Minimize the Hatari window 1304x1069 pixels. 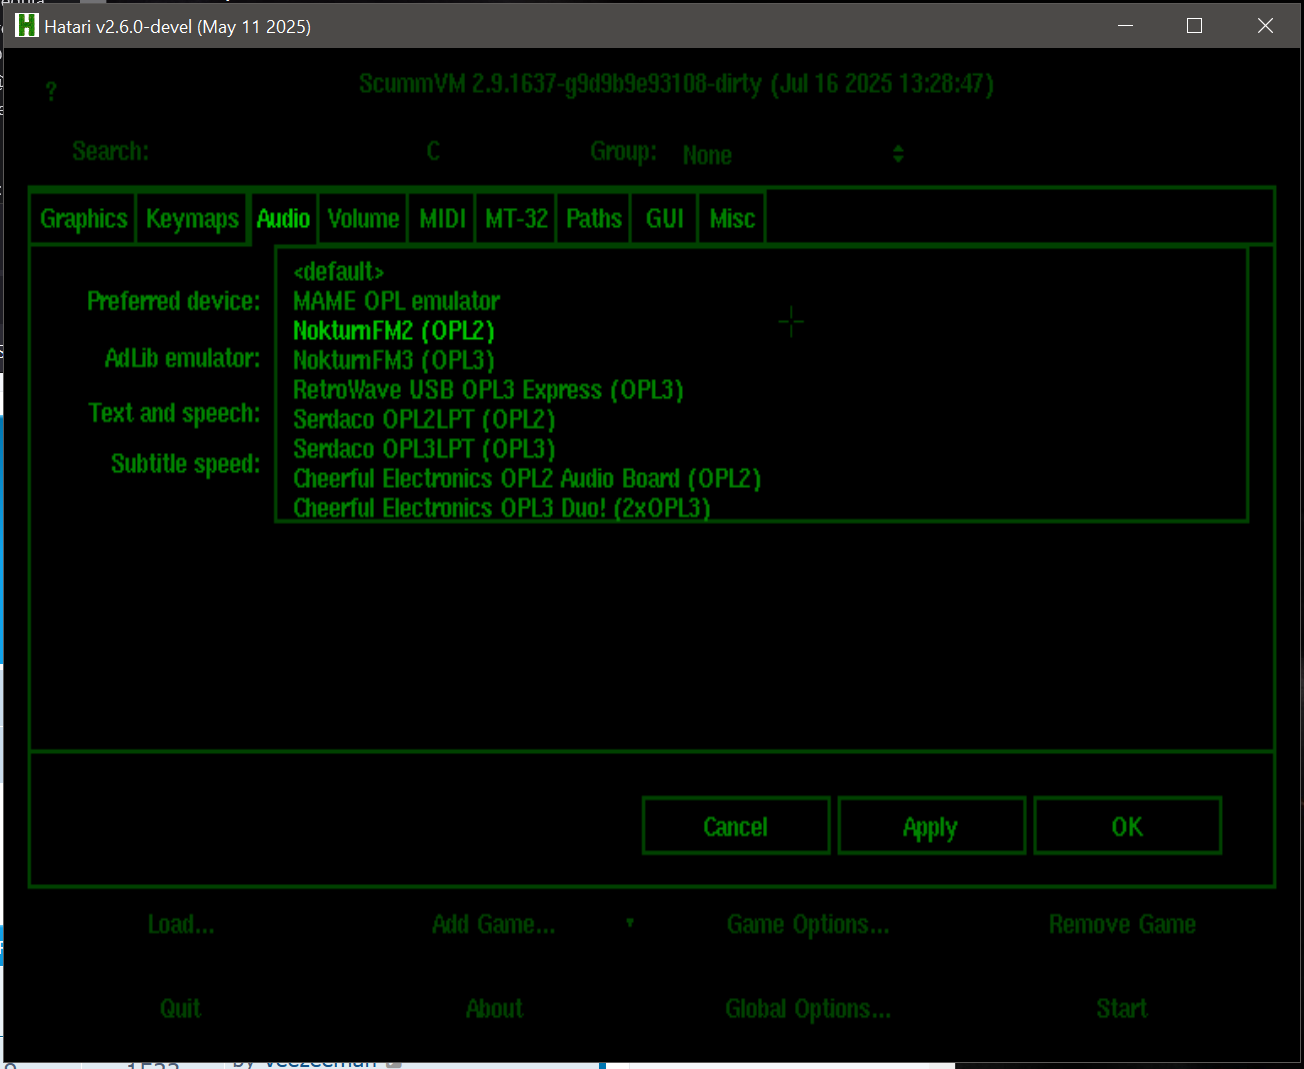click(1125, 26)
